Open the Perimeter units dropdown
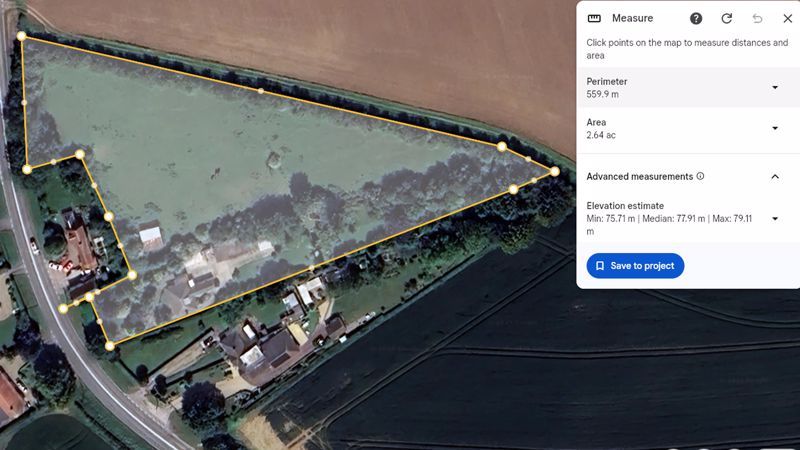800x450 pixels. click(775, 88)
